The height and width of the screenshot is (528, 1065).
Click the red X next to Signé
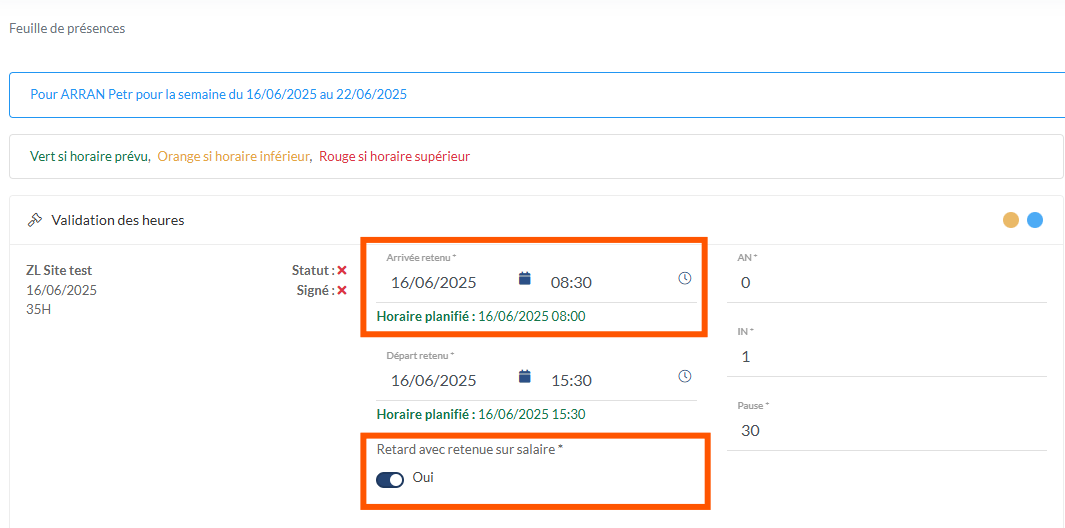[342, 291]
